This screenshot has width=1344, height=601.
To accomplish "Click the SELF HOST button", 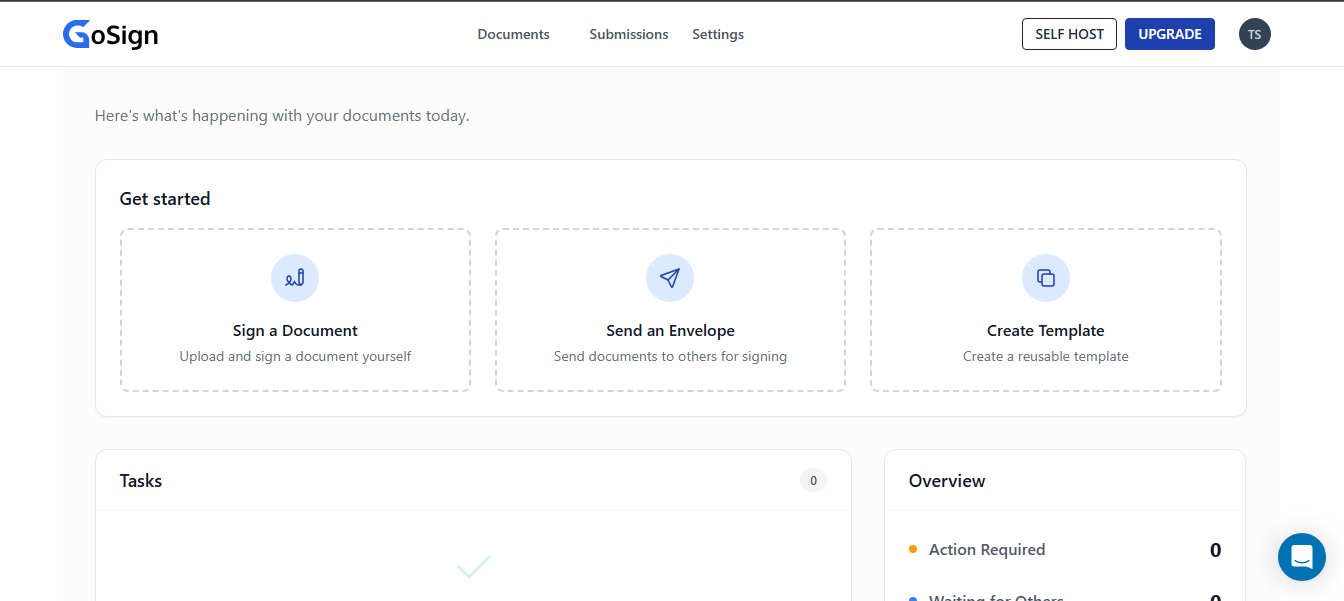I will pyautogui.click(x=1069, y=34).
